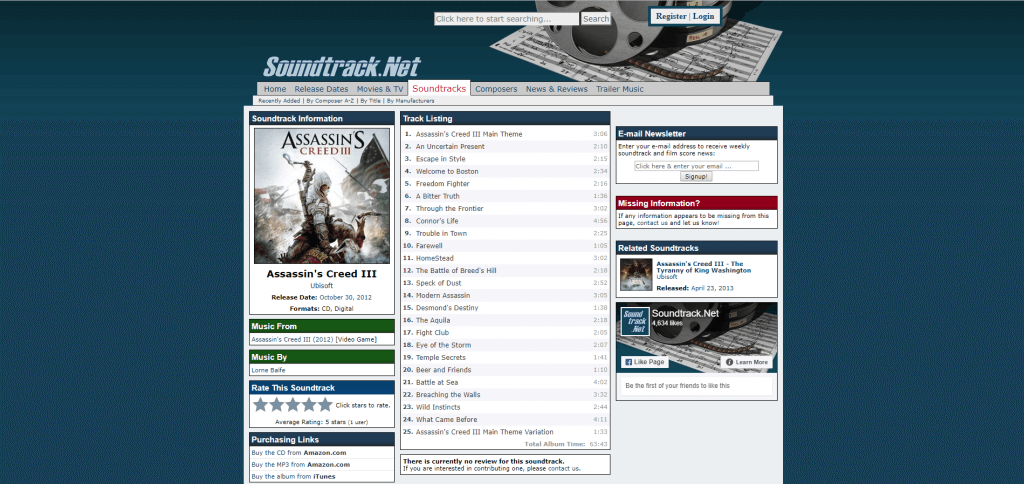Viewport: 1024px width, 484px height.
Task: Select the Soundtracks tab
Action: 440,88
